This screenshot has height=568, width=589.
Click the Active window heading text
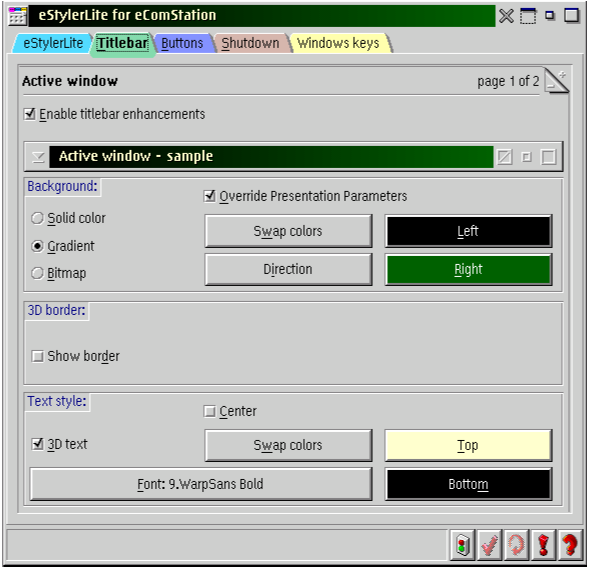pyautogui.click(x=70, y=81)
